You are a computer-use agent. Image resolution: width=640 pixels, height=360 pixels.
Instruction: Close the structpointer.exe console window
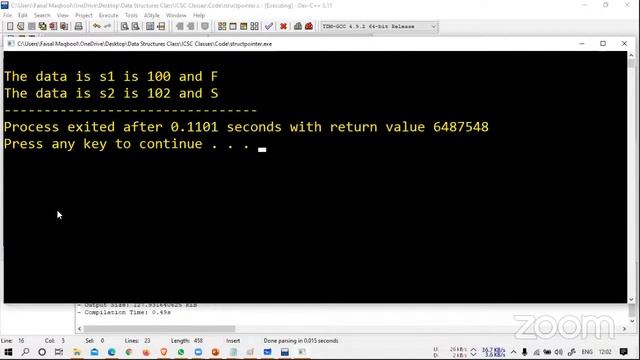(x=624, y=43)
